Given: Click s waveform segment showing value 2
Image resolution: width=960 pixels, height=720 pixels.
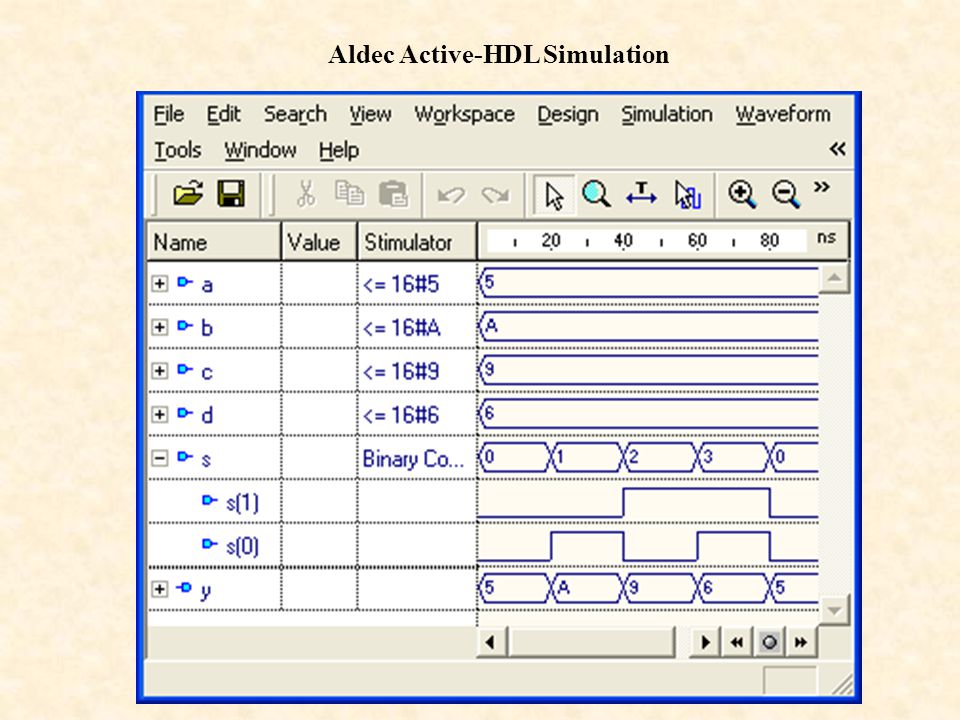Looking at the screenshot, I should [659, 457].
